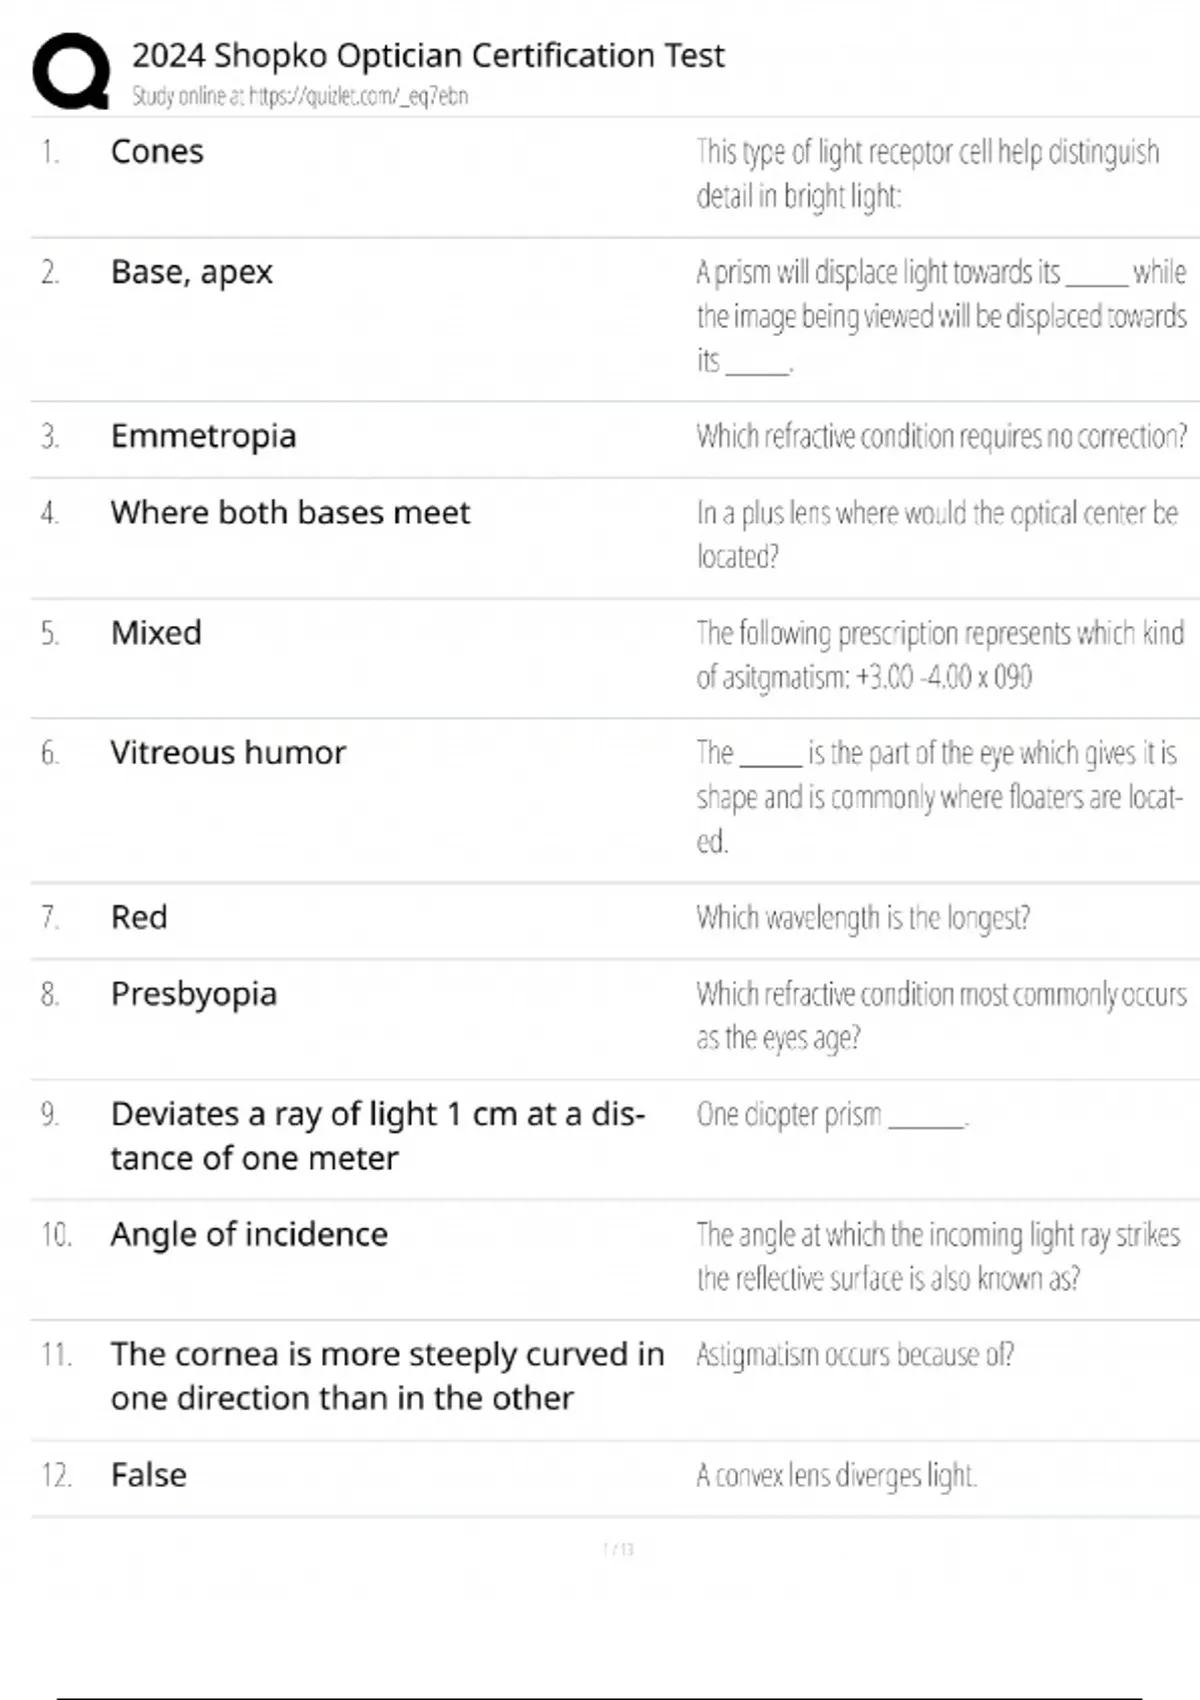Image resolution: width=1200 pixels, height=1700 pixels.
Task: Click the One diopter prism question
Action: (x=832, y=1114)
